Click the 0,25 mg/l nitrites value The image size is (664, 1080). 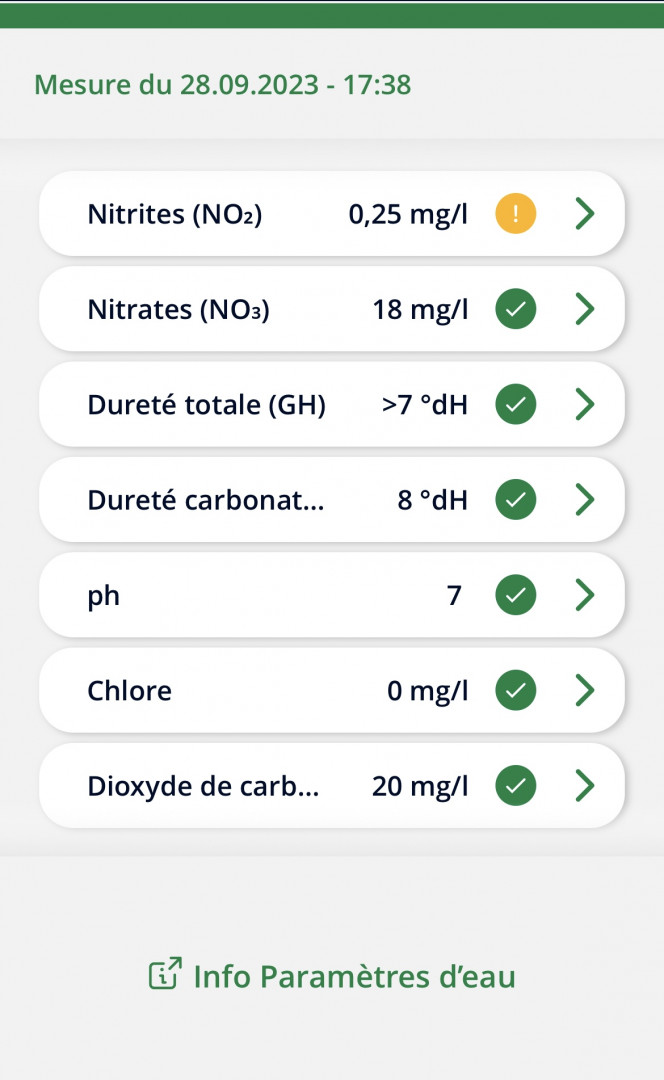pos(408,214)
